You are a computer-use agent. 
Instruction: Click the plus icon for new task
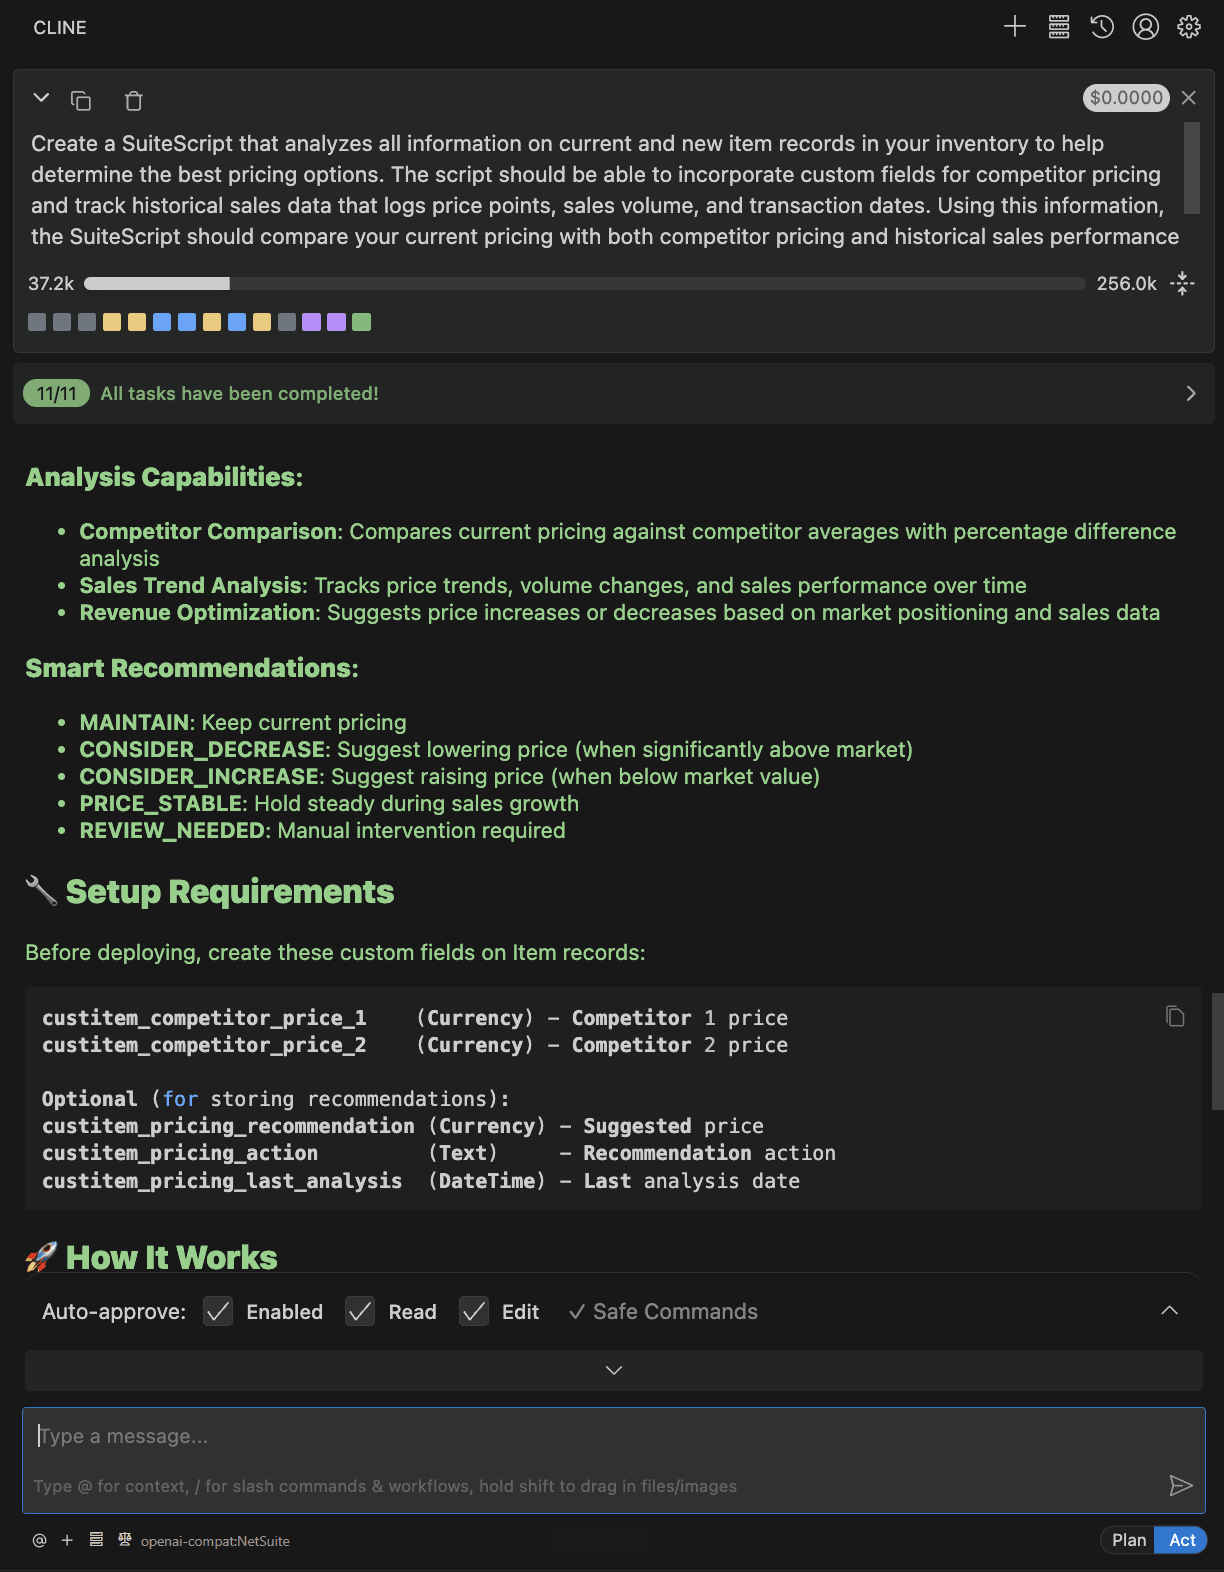1015,27
